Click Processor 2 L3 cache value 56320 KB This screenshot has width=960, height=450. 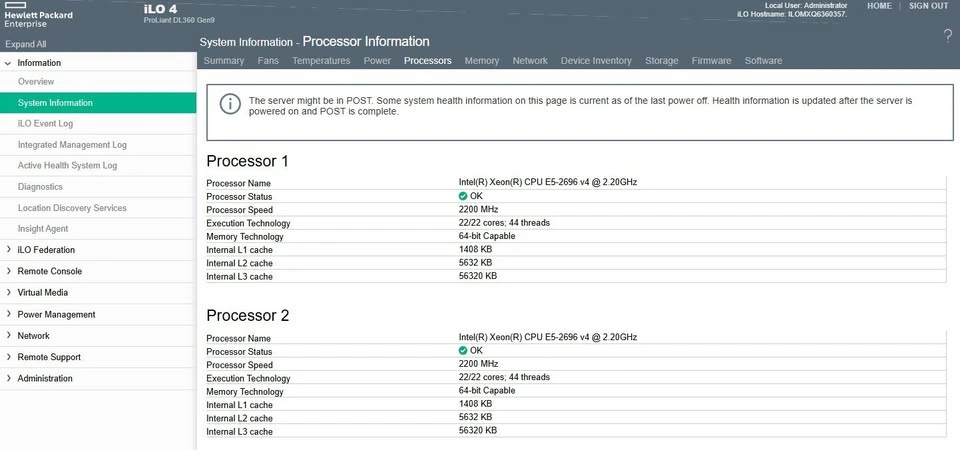478,430
